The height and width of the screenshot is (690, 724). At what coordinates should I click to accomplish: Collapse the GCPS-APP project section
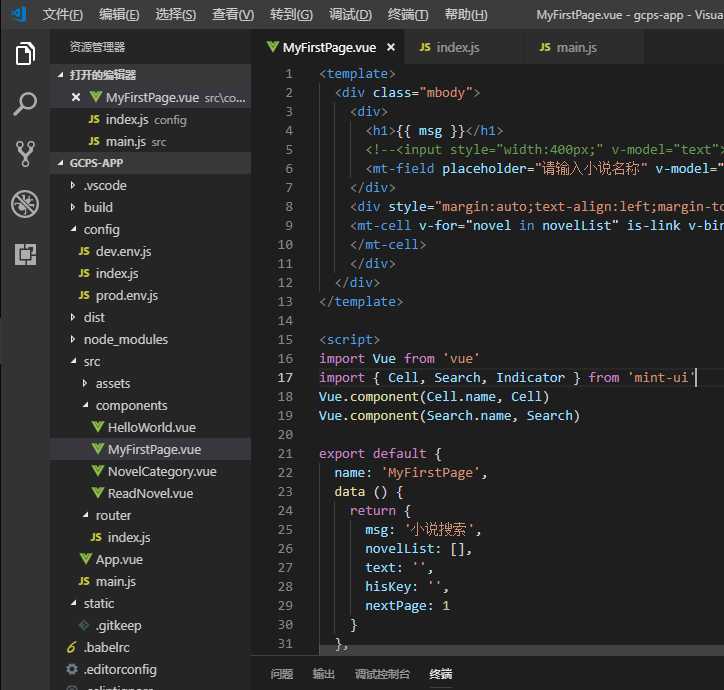(x=60, y=163)
